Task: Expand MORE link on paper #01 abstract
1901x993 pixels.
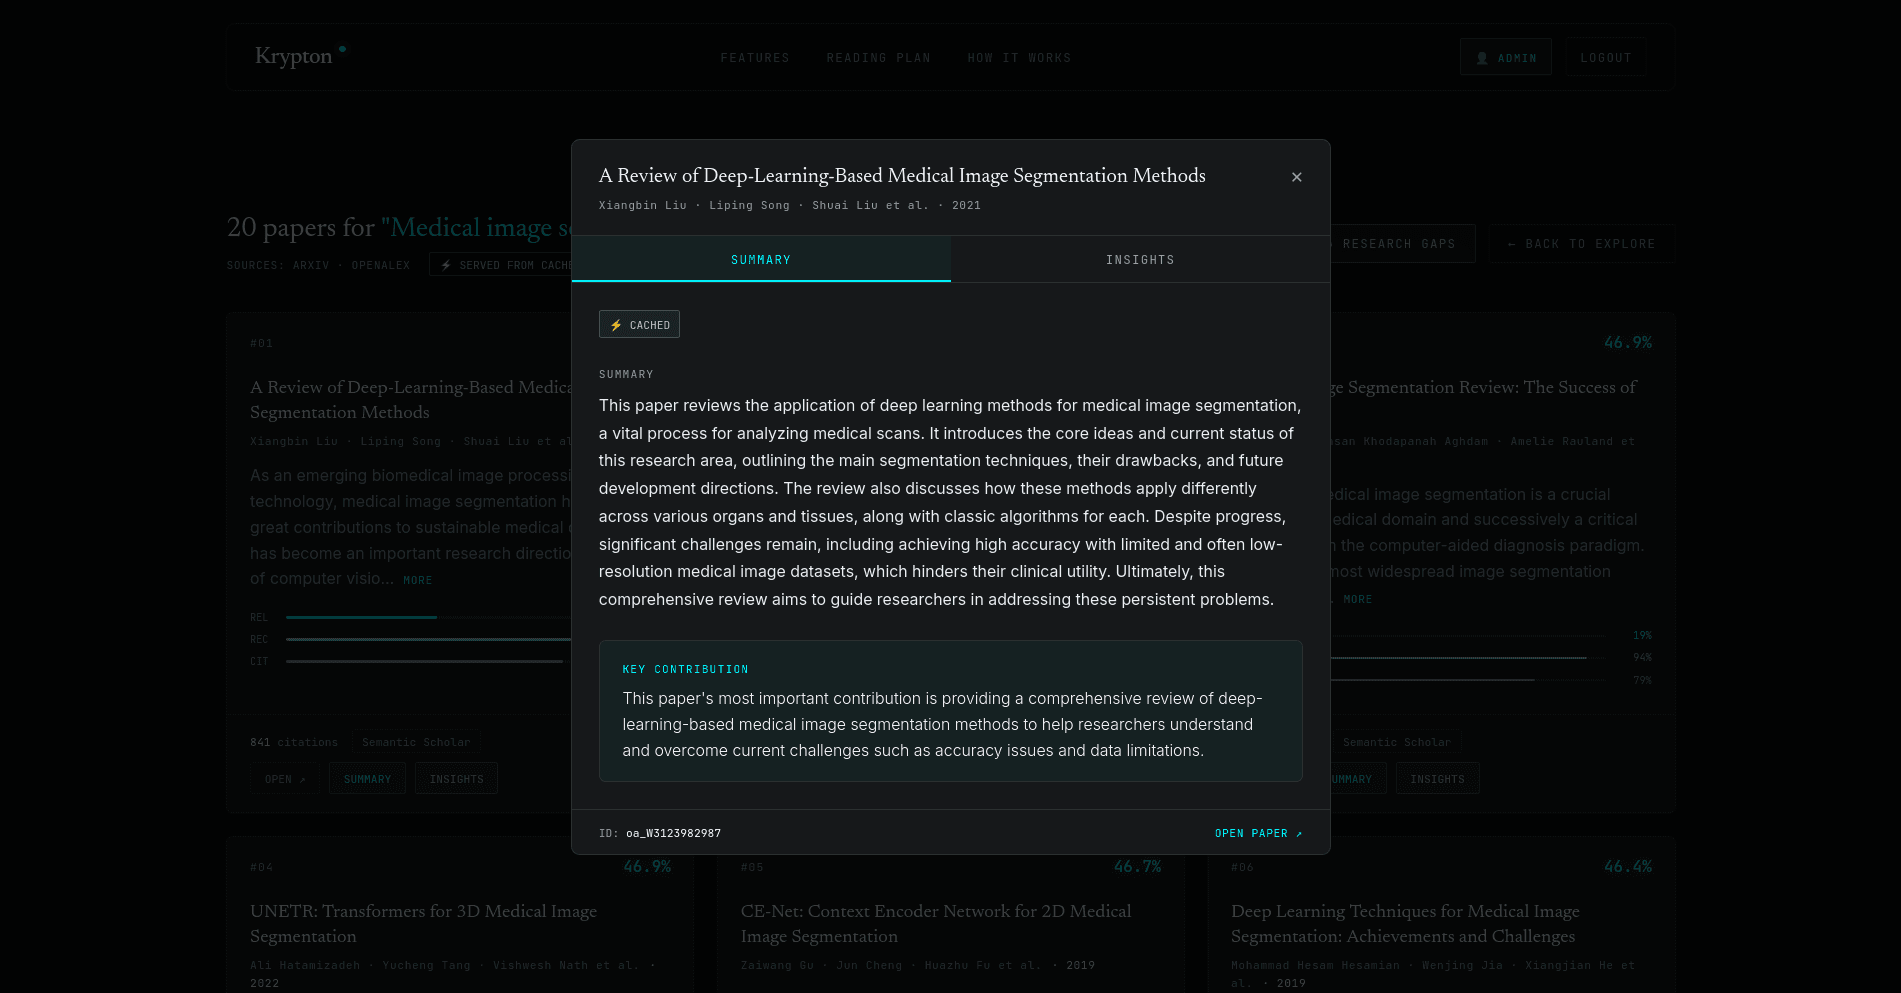Action: coord(418,580)
